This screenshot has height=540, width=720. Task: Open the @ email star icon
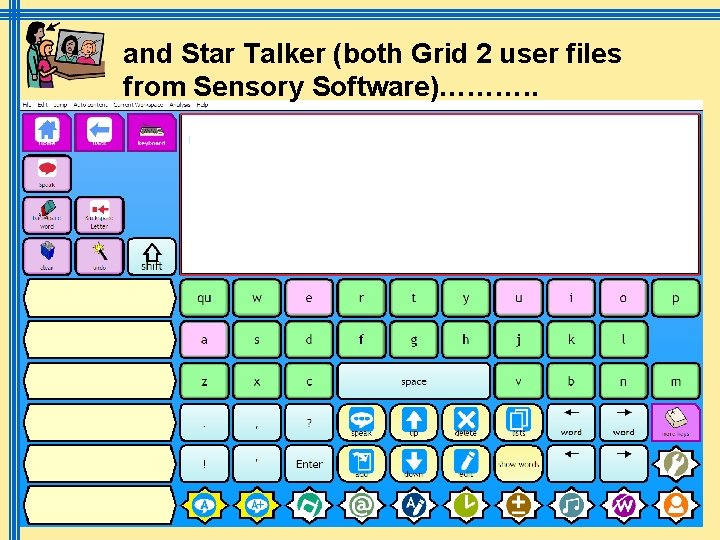(x=361, y=505)
